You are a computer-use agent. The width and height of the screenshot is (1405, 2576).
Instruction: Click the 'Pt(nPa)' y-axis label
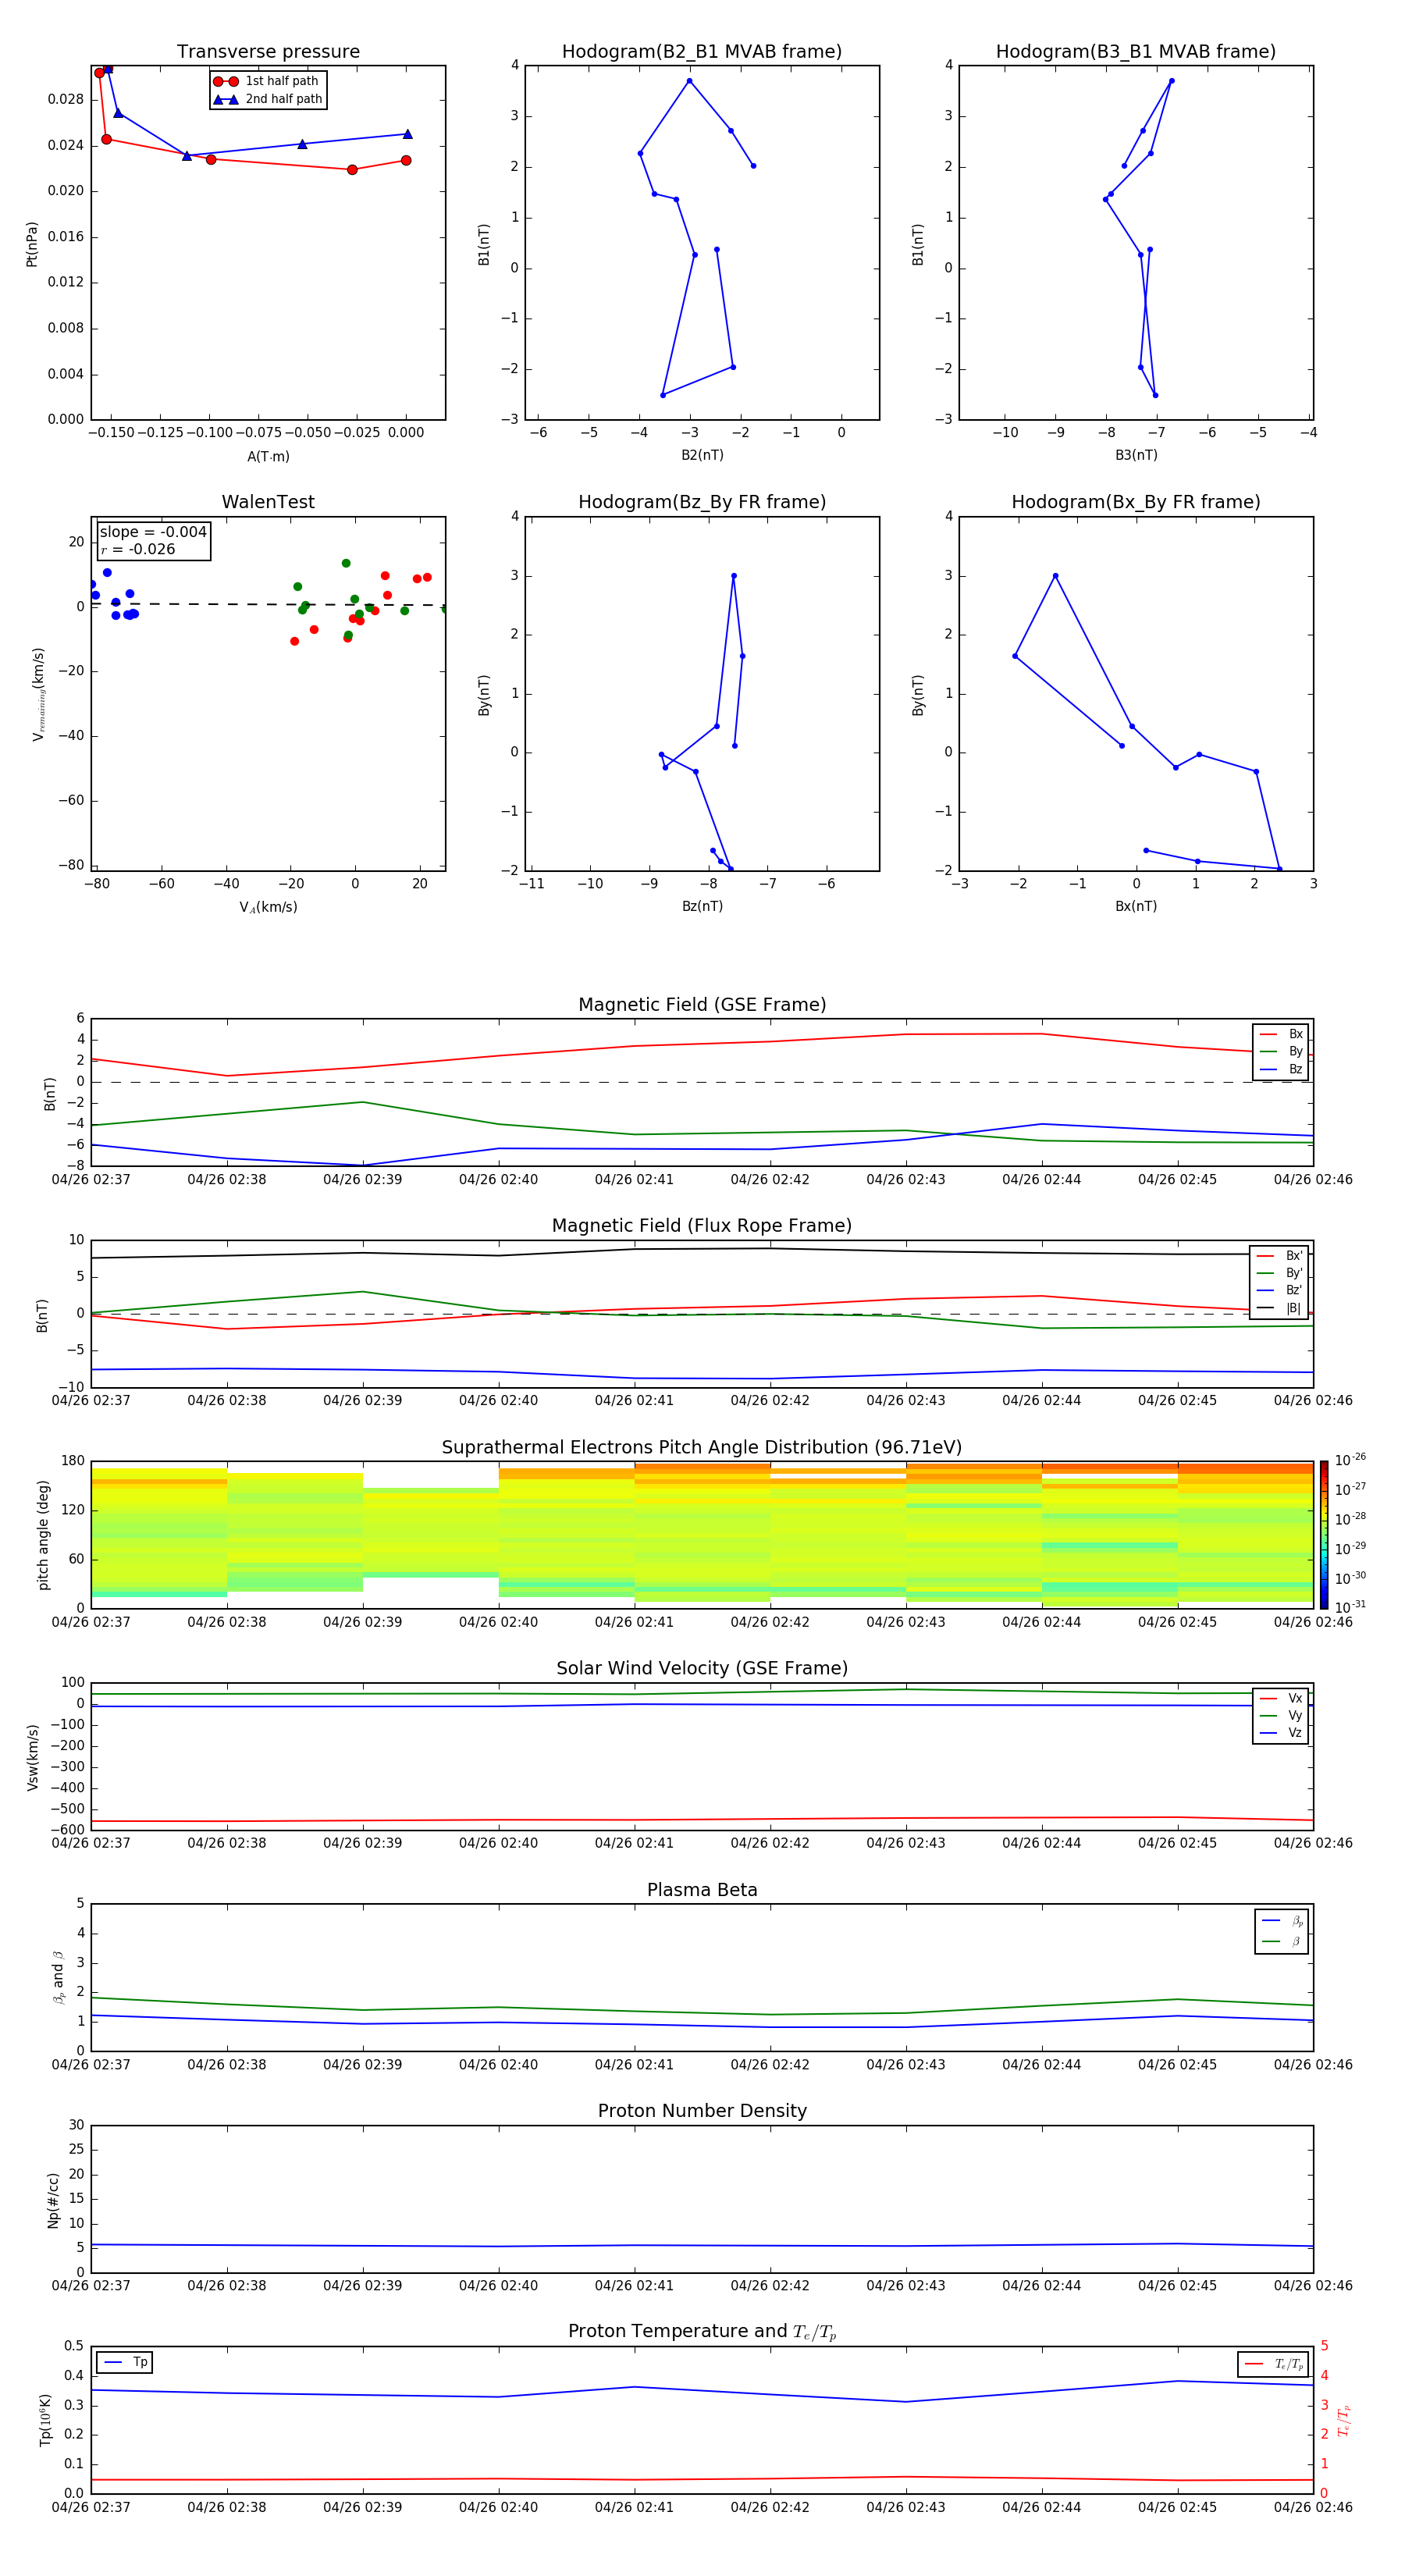[32, 244]
